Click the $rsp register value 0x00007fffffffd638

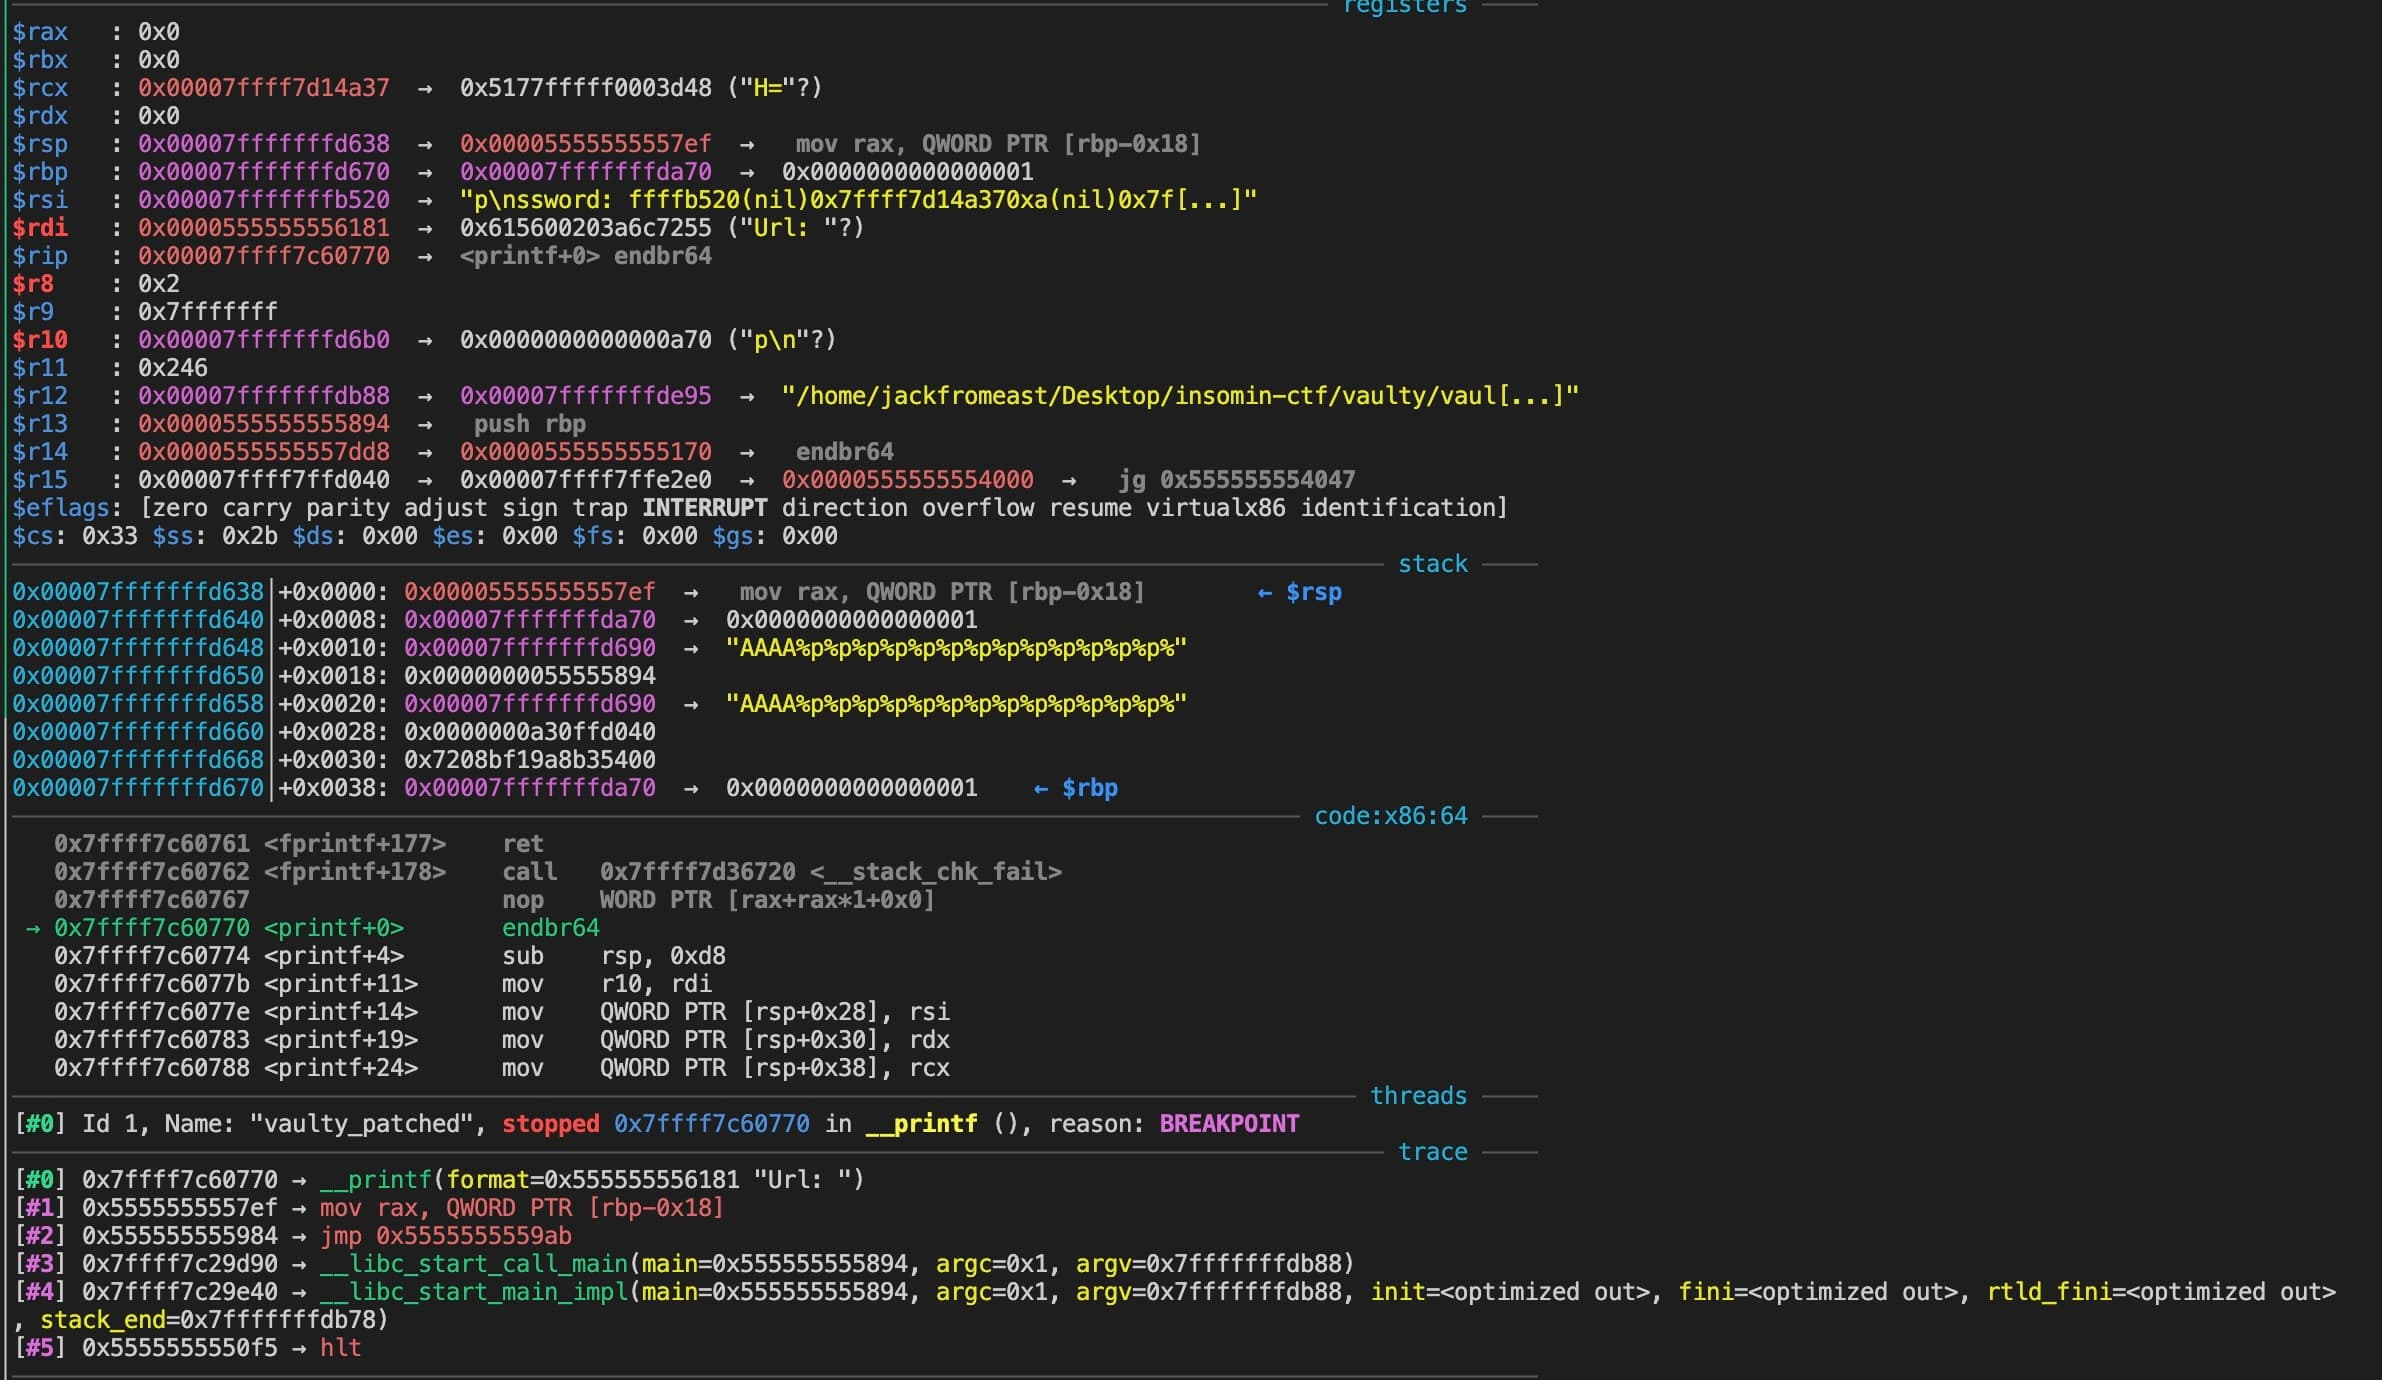[x=264, y=144]
